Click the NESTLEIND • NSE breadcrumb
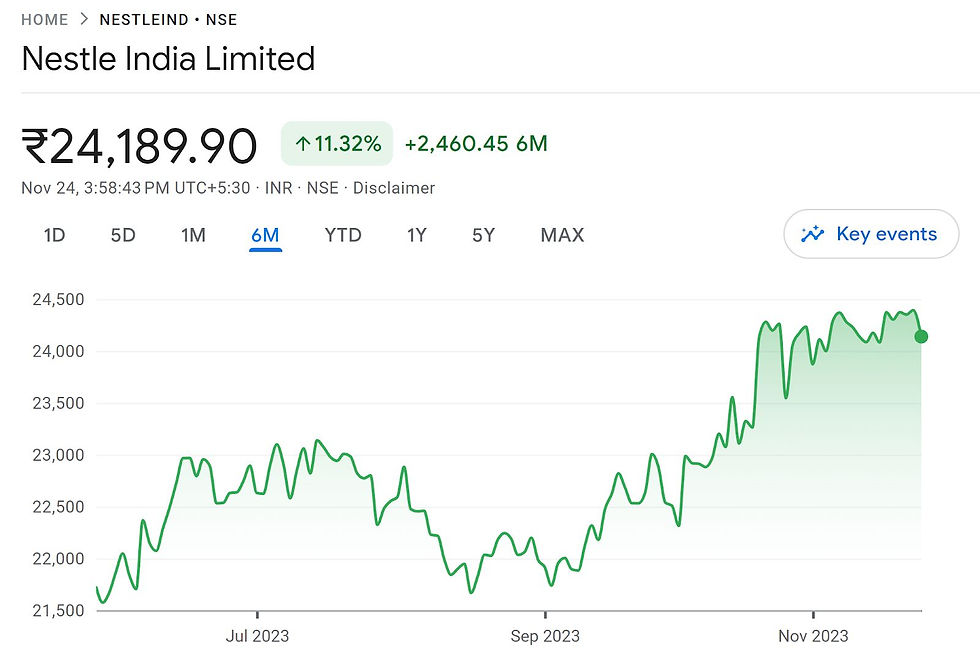This screenshot has width=980, height=658. tap(168, 19)
